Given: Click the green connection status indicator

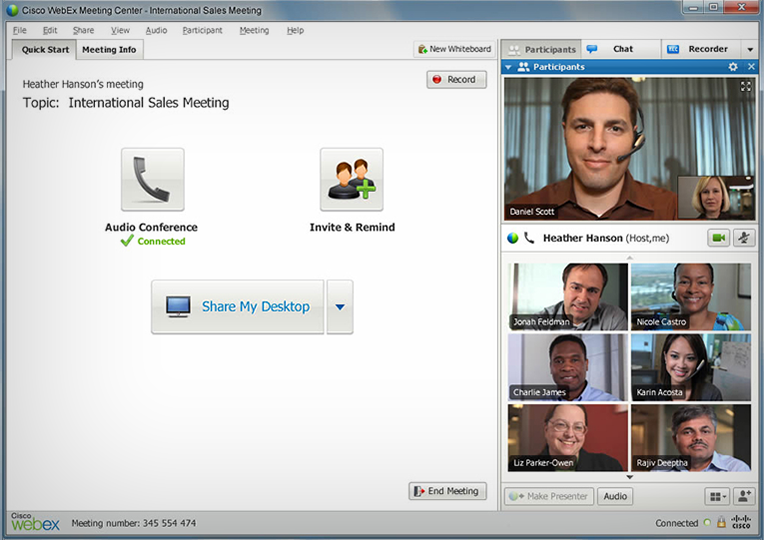Looking at the screenshot, I should click(707, 523).
